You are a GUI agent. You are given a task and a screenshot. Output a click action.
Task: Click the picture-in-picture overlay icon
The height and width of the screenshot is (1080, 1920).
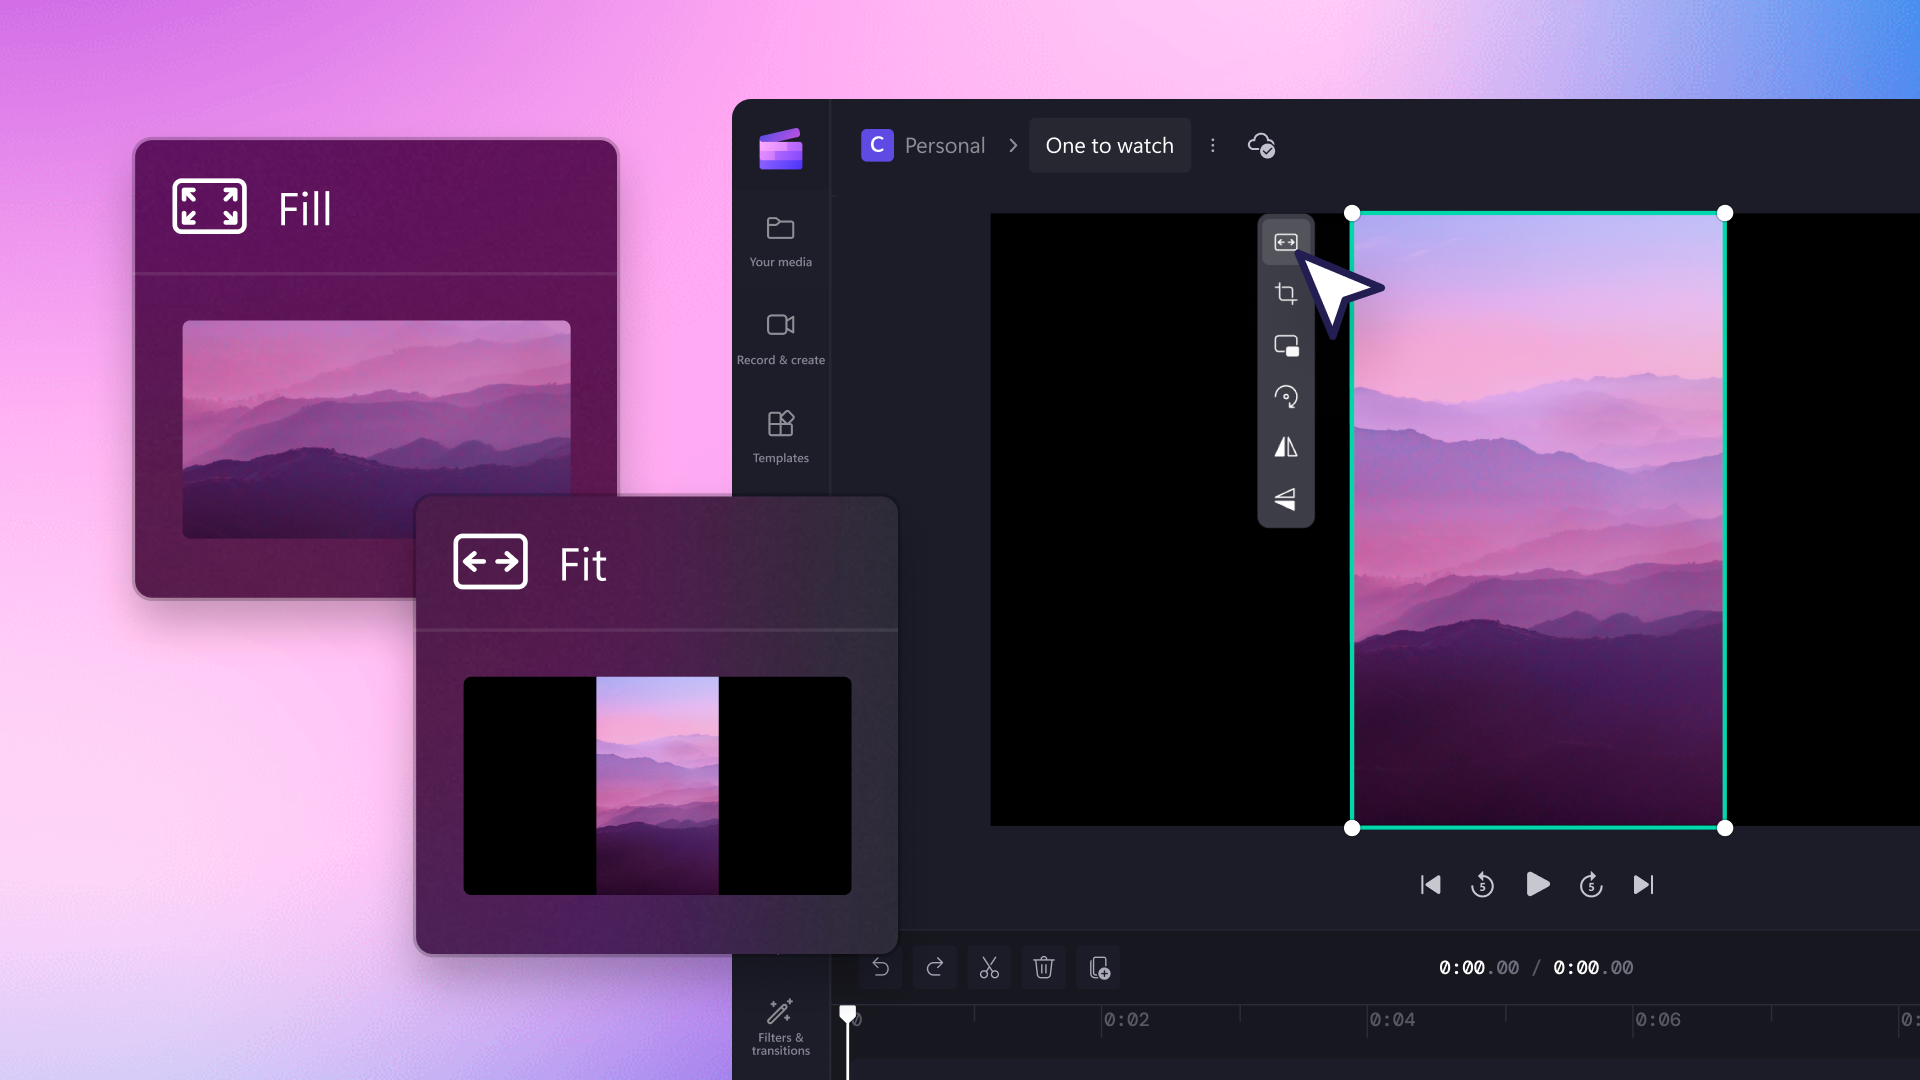click(1286, 344)
